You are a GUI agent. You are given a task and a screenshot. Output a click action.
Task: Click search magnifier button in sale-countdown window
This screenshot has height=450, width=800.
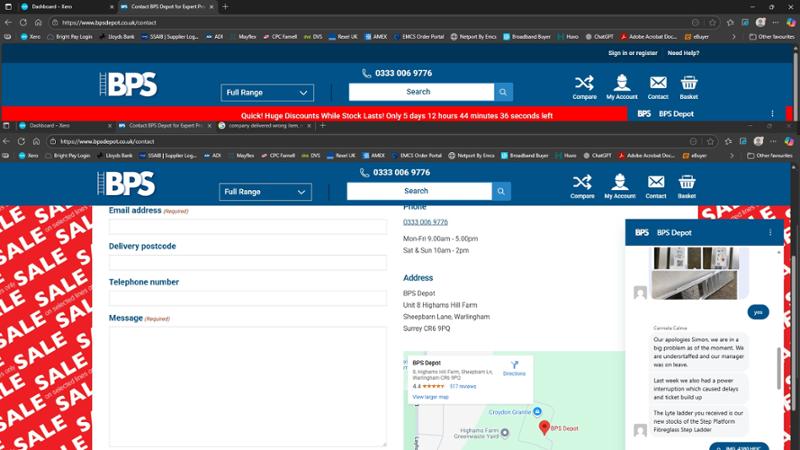coord(503,92)
